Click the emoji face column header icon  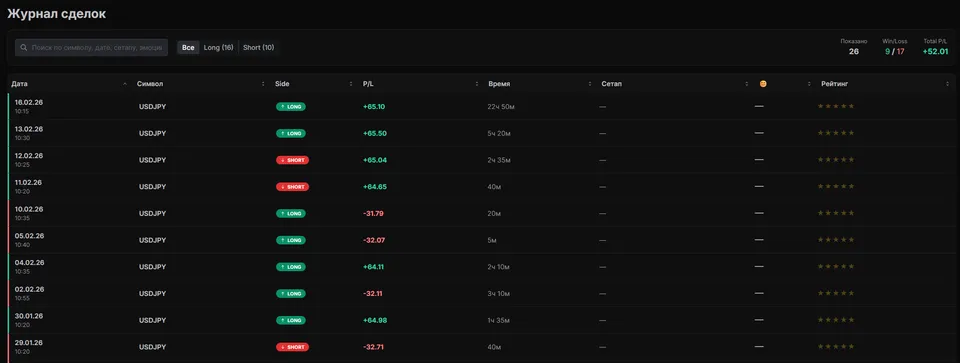tap(763, 83)
